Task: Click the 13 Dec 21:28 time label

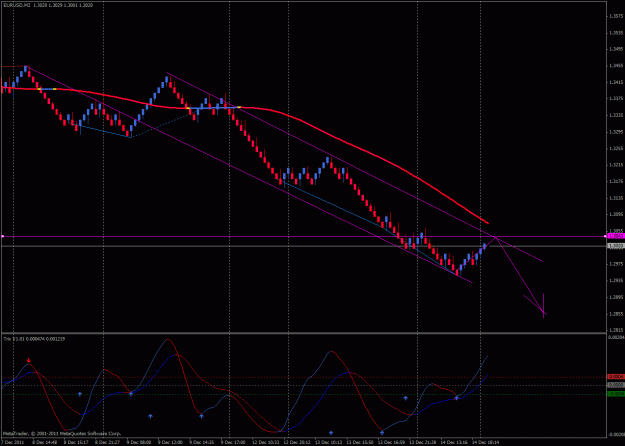Action: (x=421, y=442)
